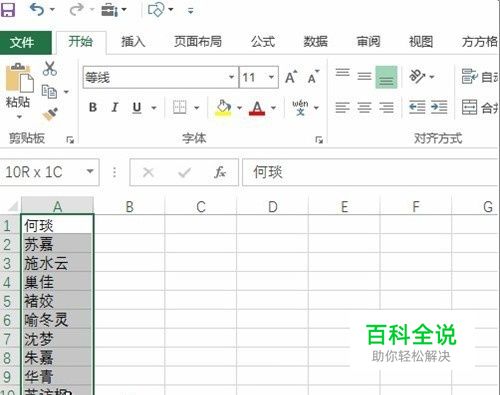Open the borders dropdown arrow
The image size is (500, 395).
(x=197, y=108)
